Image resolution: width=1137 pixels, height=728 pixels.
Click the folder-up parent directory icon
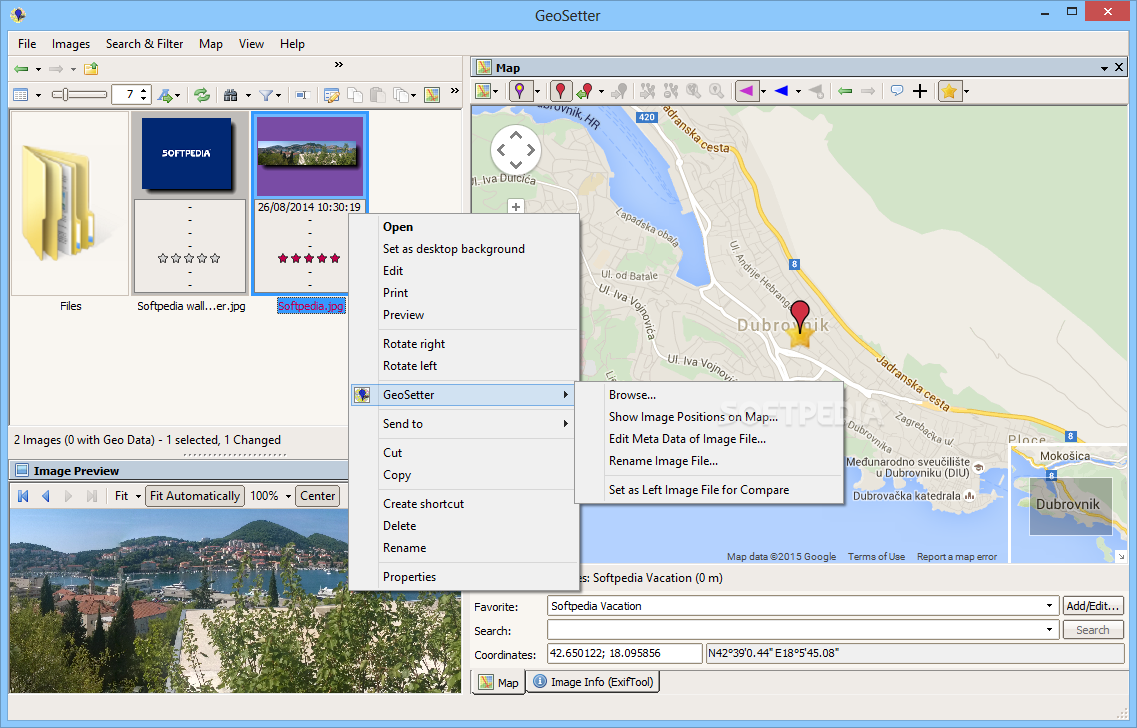click(x=91, y=69)
